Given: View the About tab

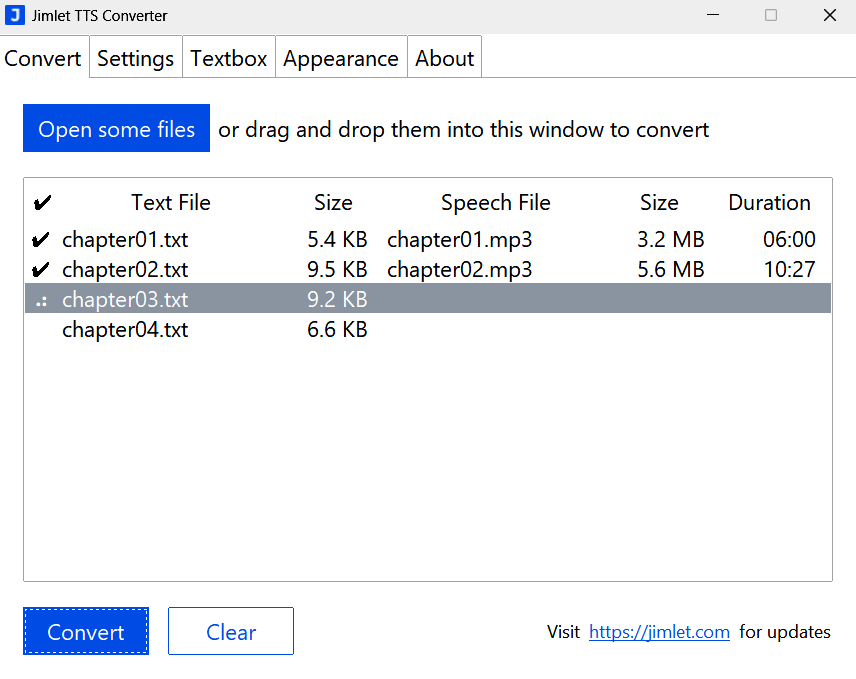Looking at the screenshot, I should [x=444, y=58].
